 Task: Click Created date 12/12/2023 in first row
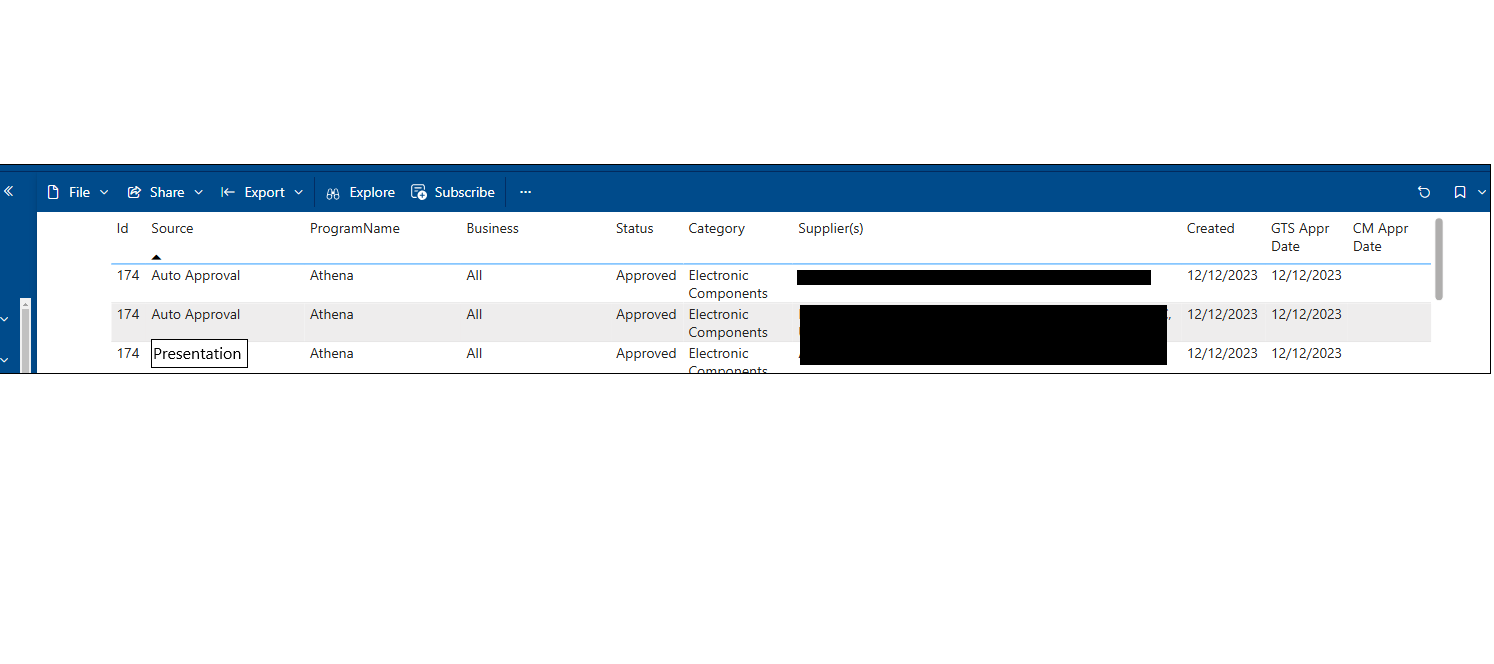point(1222,275)
